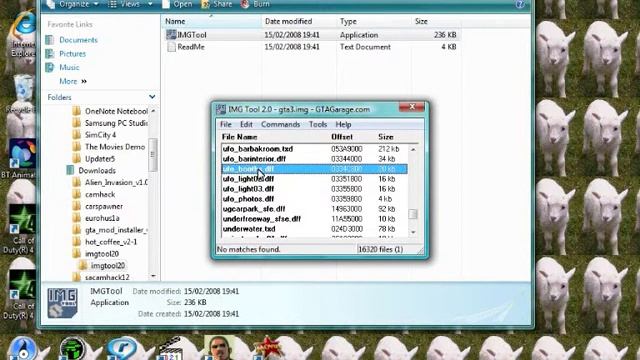Select ReadMe text document icon
Image resolution: width=640 pixels, height=360 pixels.
[x=171, y=47]
